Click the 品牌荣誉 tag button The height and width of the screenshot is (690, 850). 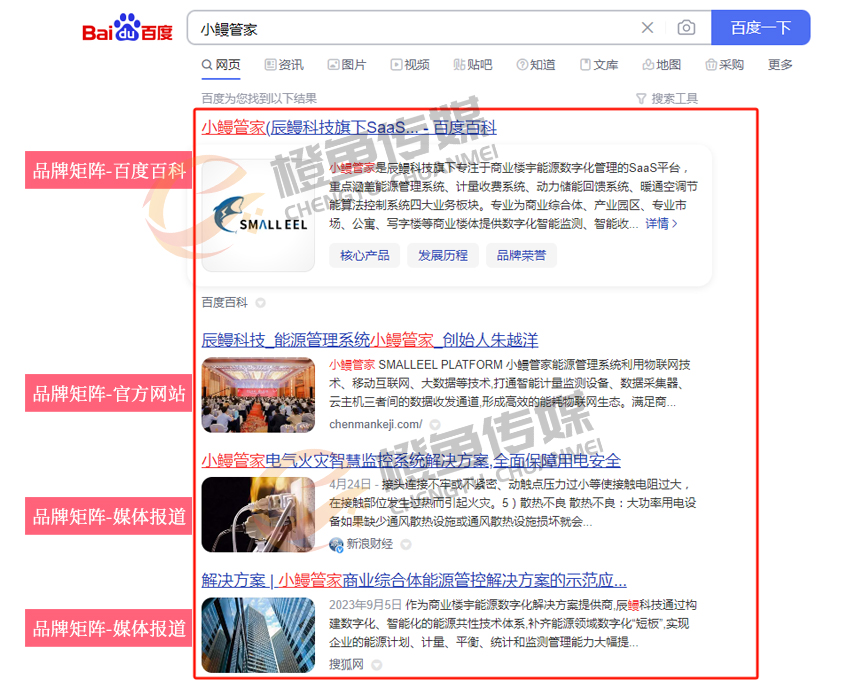pyautogui.click(x=521, y=255)
